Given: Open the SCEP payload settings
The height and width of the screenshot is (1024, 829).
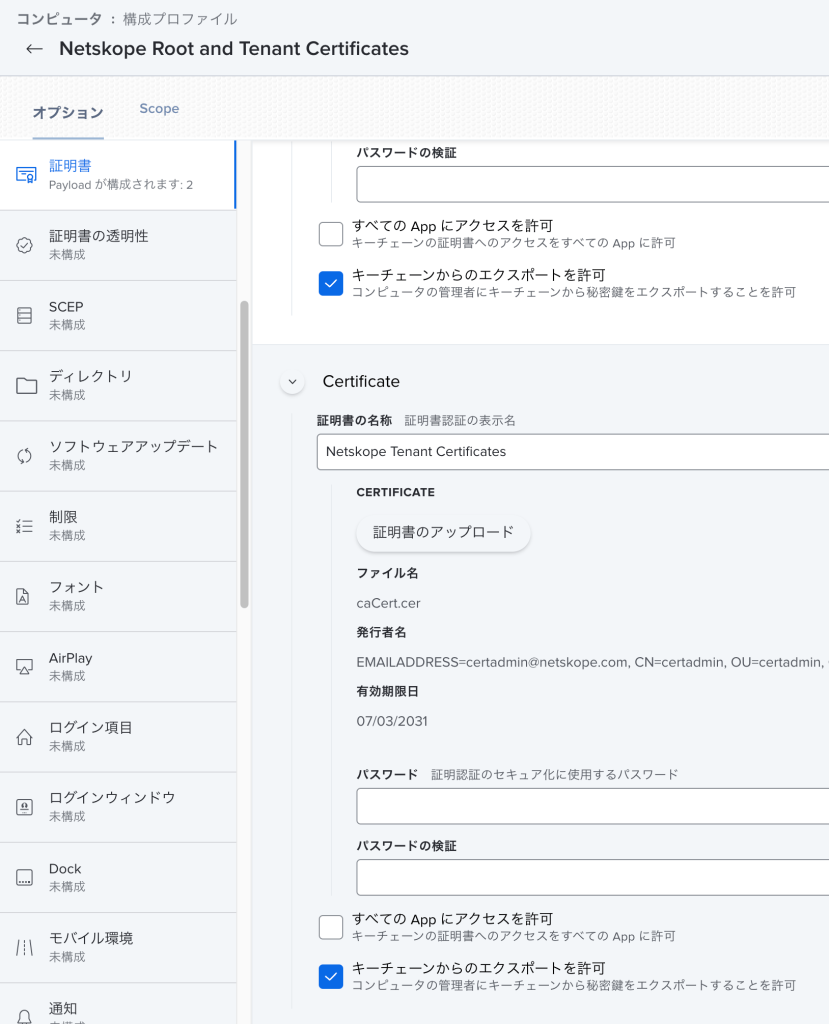Looking at the screenshot, I should point(118,315).
